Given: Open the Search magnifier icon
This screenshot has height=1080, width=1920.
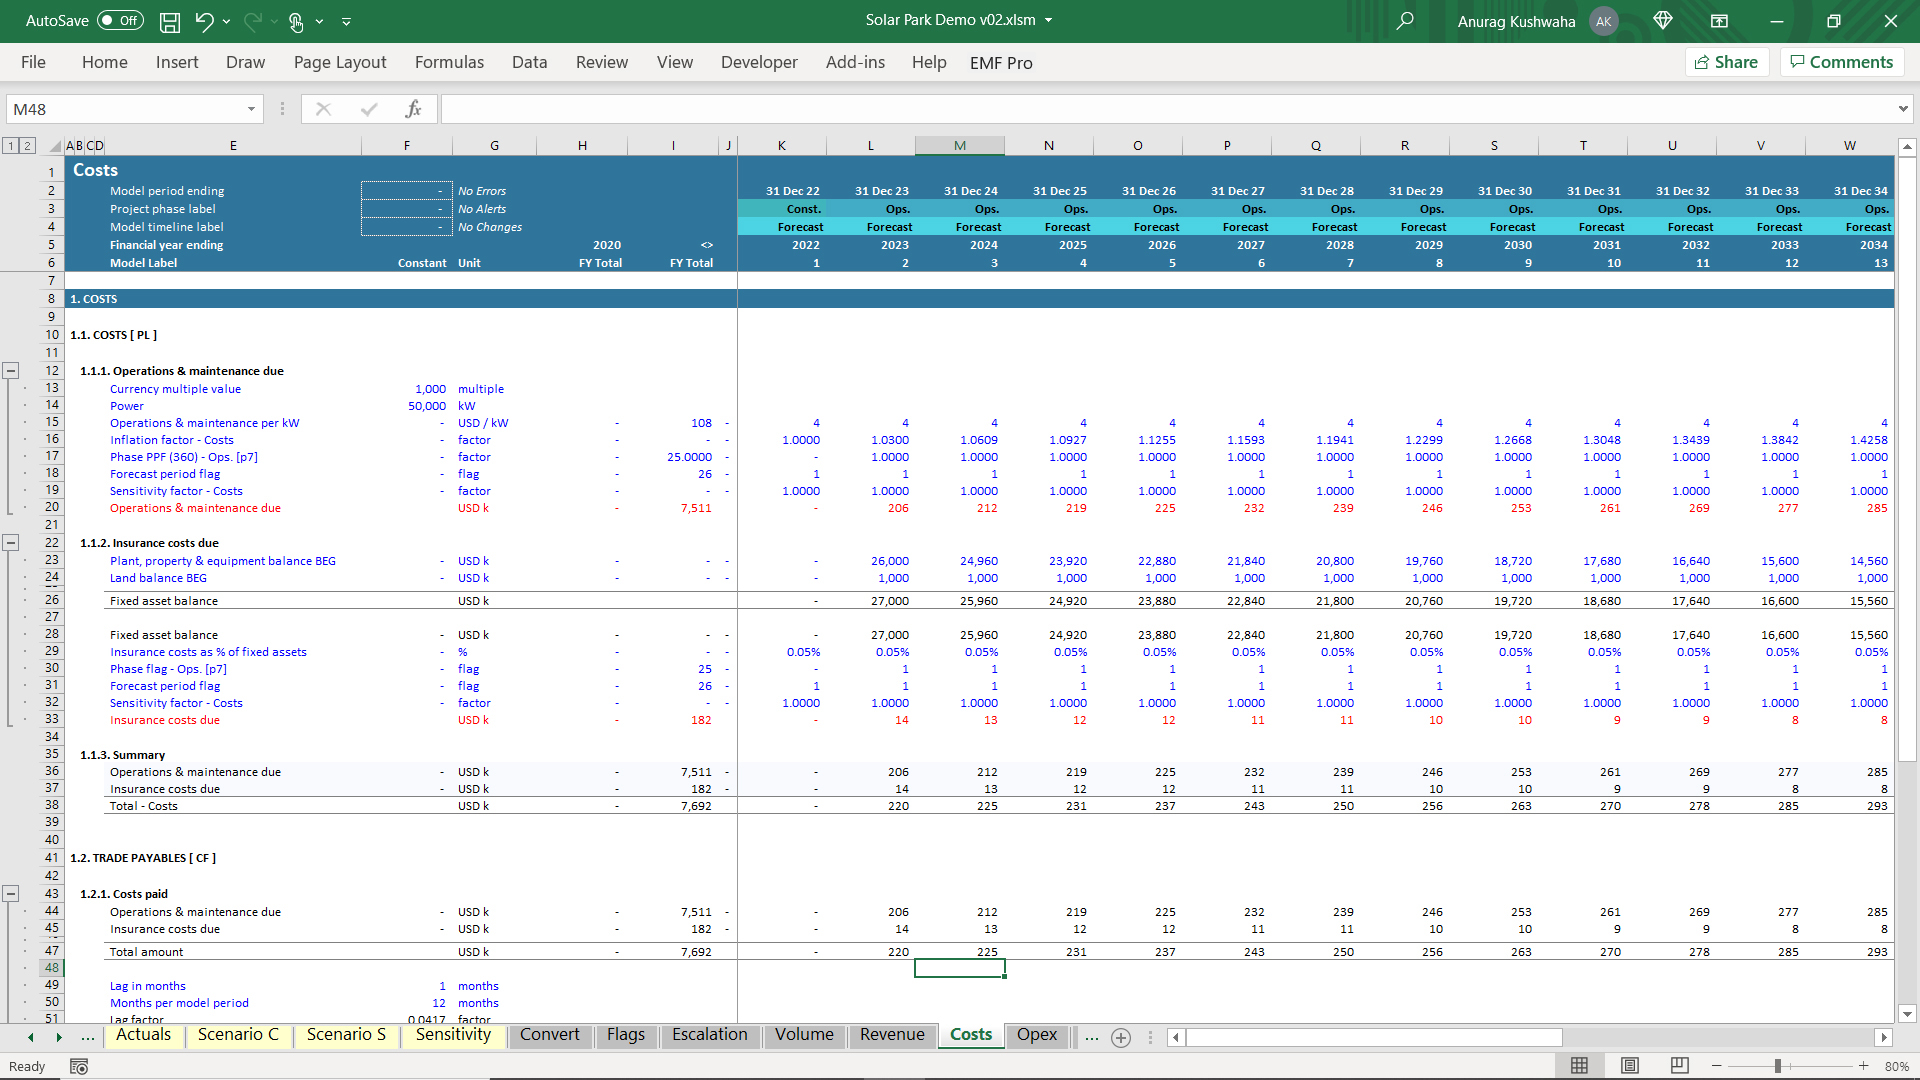Looking at the screenshot, I should pyautogui.click(x=1405, y=21).
